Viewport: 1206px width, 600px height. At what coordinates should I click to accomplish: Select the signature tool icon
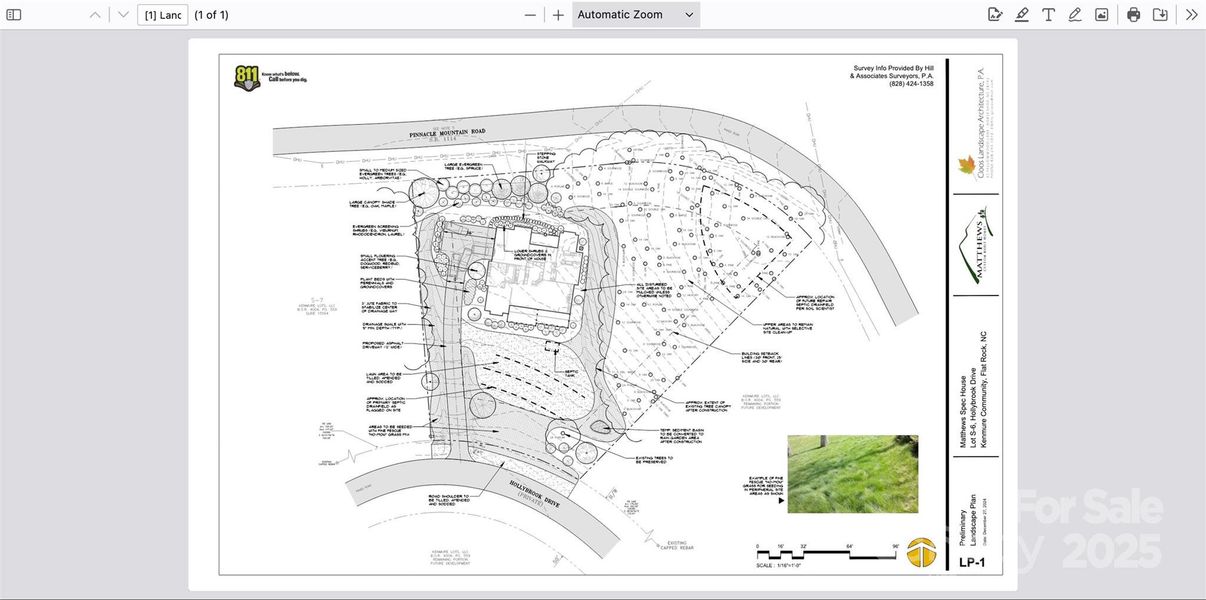pos(995,15)
